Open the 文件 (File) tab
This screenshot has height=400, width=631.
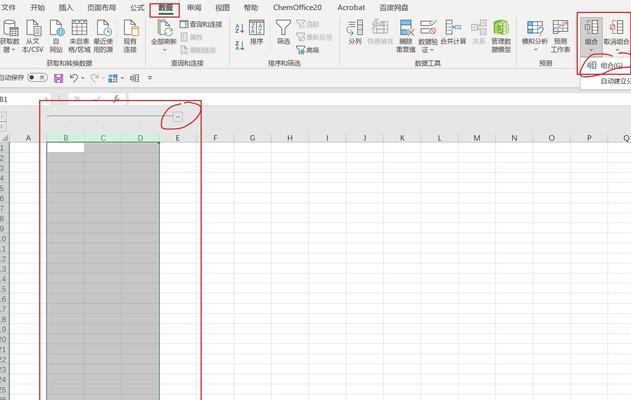8,8
